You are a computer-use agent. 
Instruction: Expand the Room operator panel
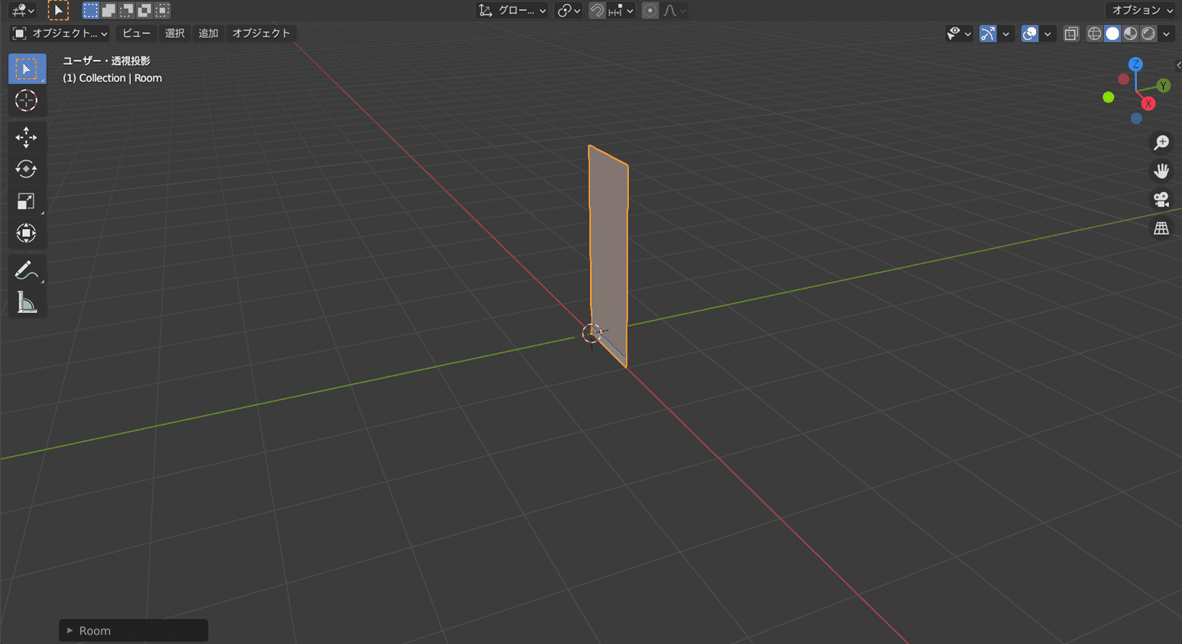click(133, 630)
